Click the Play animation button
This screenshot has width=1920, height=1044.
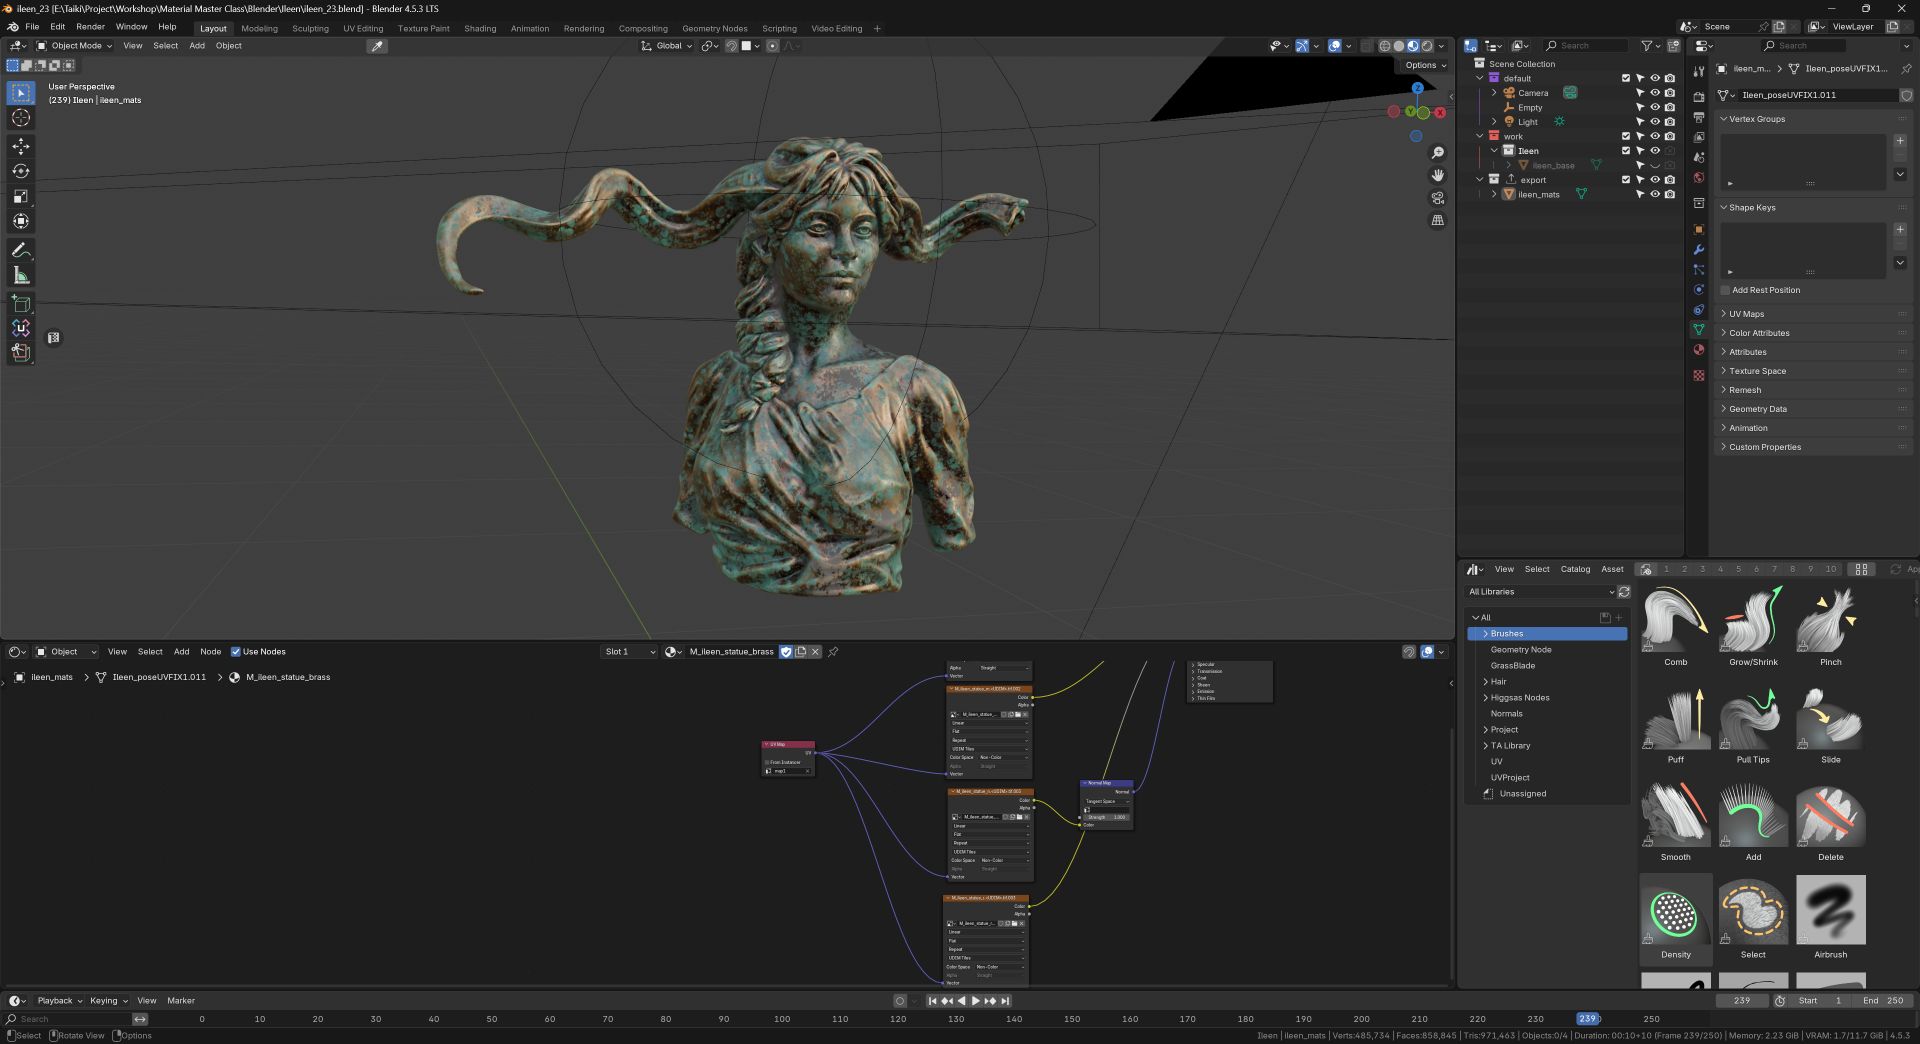(x=976, y=1001)
